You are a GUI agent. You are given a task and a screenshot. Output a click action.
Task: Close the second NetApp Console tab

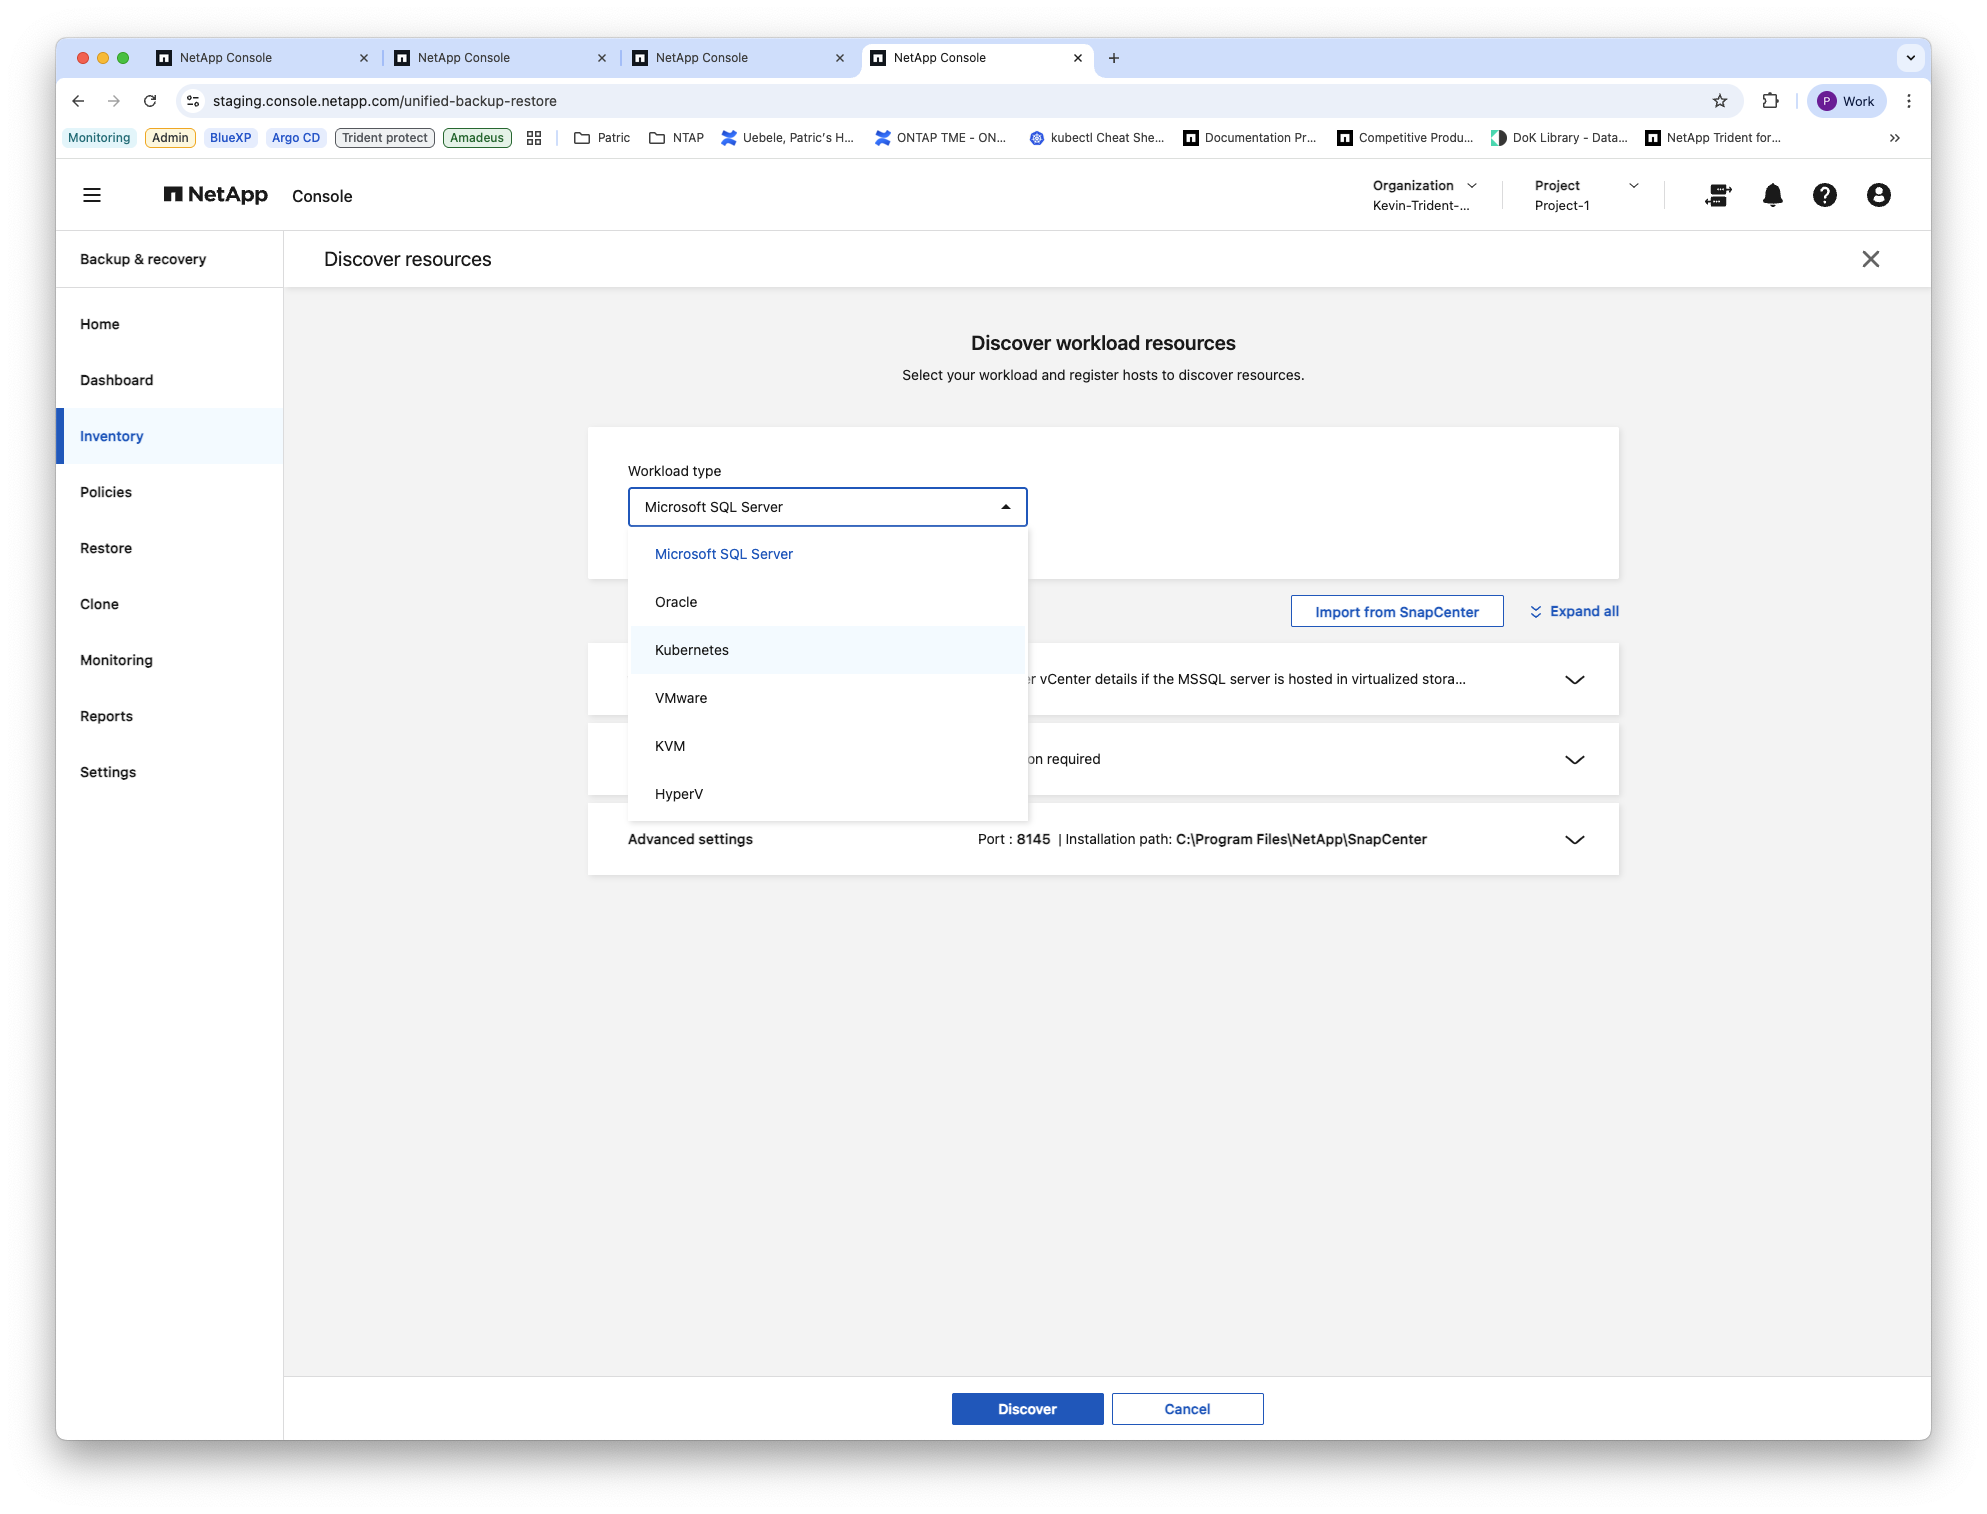tap(601, 58)
